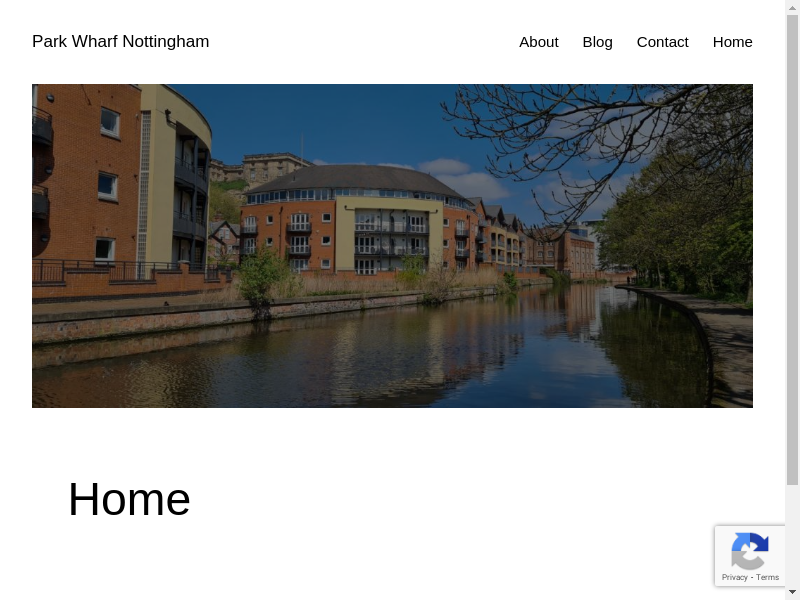Open the Blog menu item
The width and height of the screenshot is (800, 600).
tap(597, 42)
